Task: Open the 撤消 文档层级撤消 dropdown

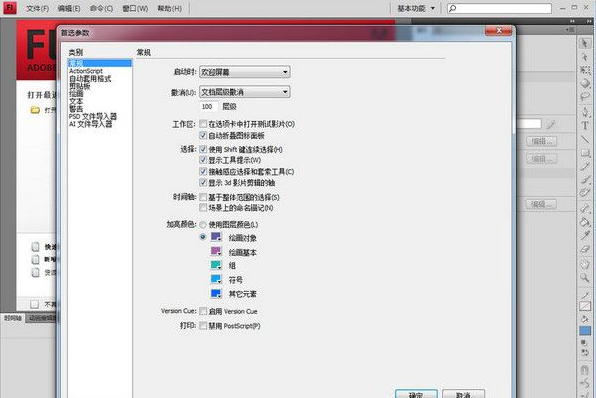Action: pos(245,92)
